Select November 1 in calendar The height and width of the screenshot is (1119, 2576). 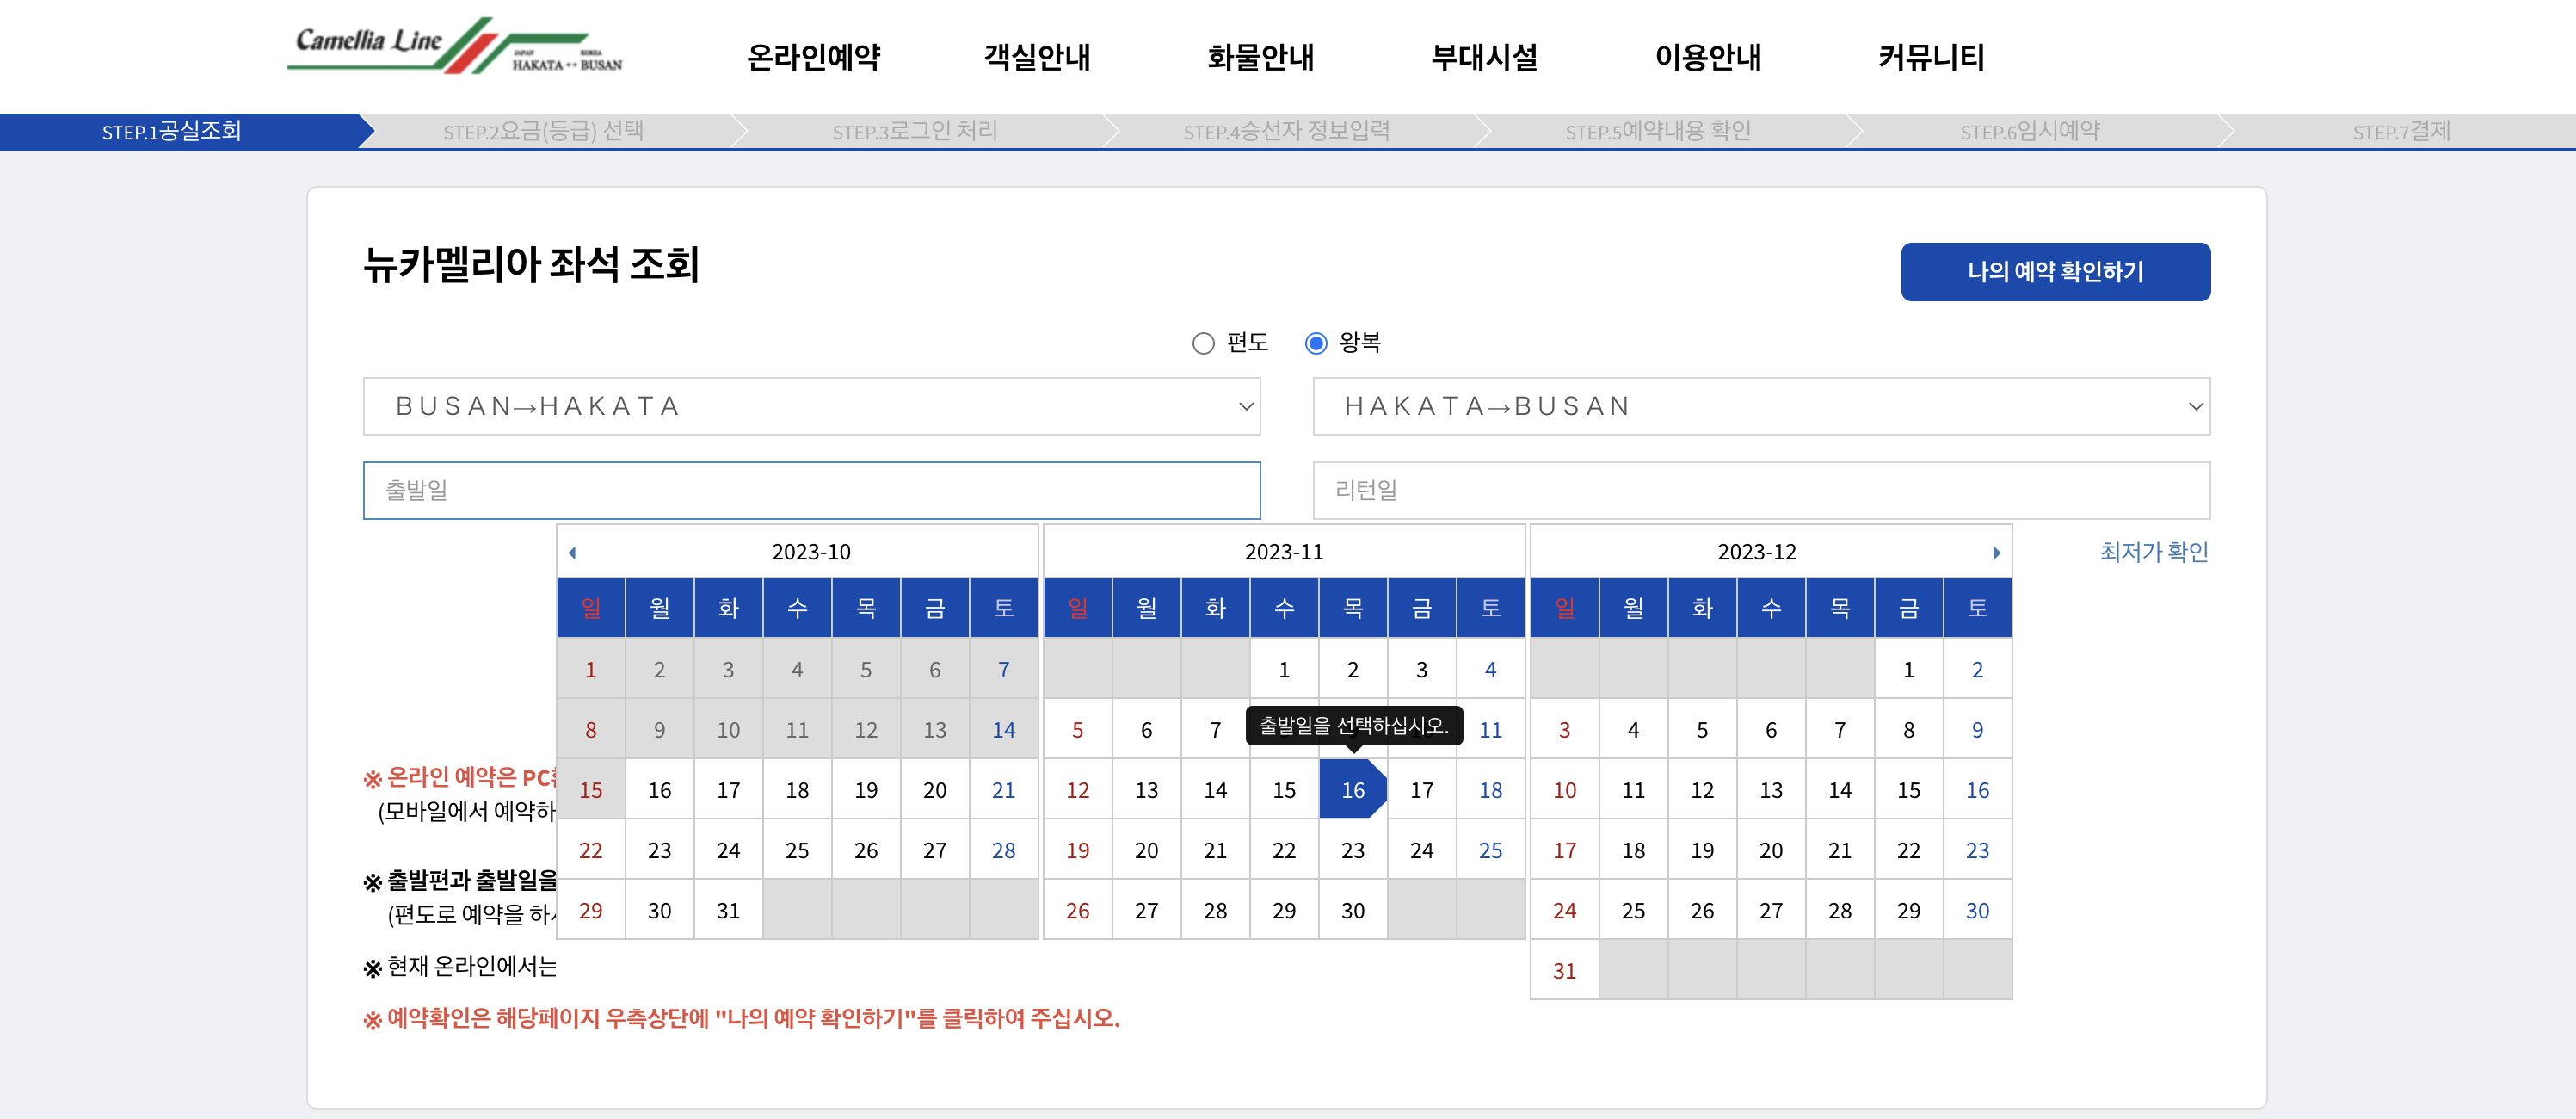(x=1284, y=670)
